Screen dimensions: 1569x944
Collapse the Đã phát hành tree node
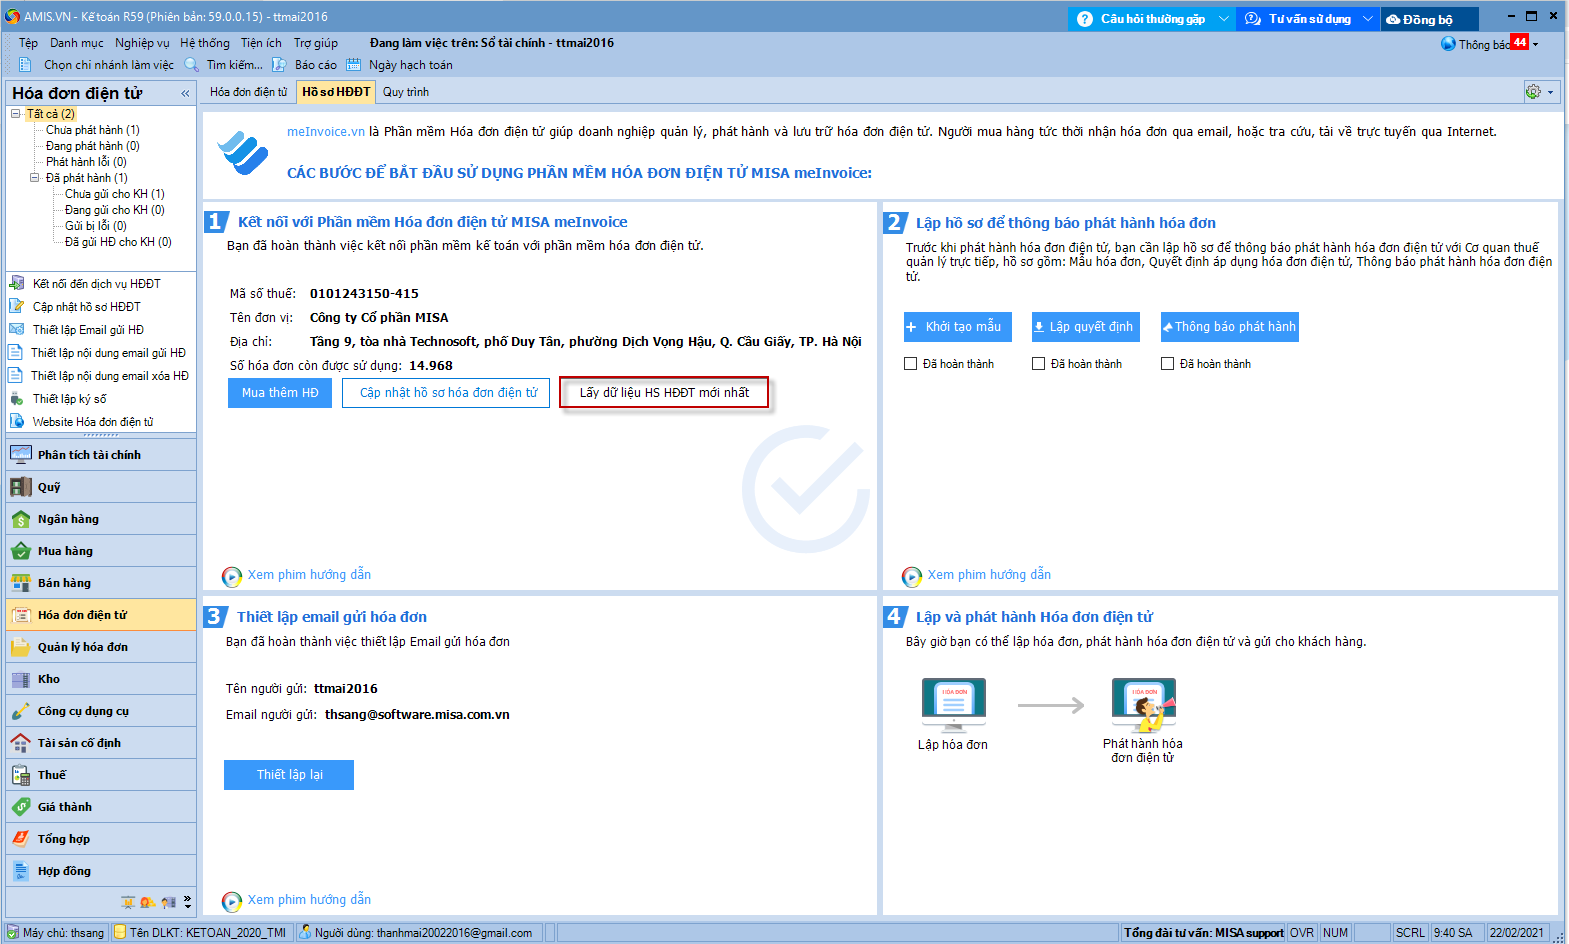pos(35,178)
